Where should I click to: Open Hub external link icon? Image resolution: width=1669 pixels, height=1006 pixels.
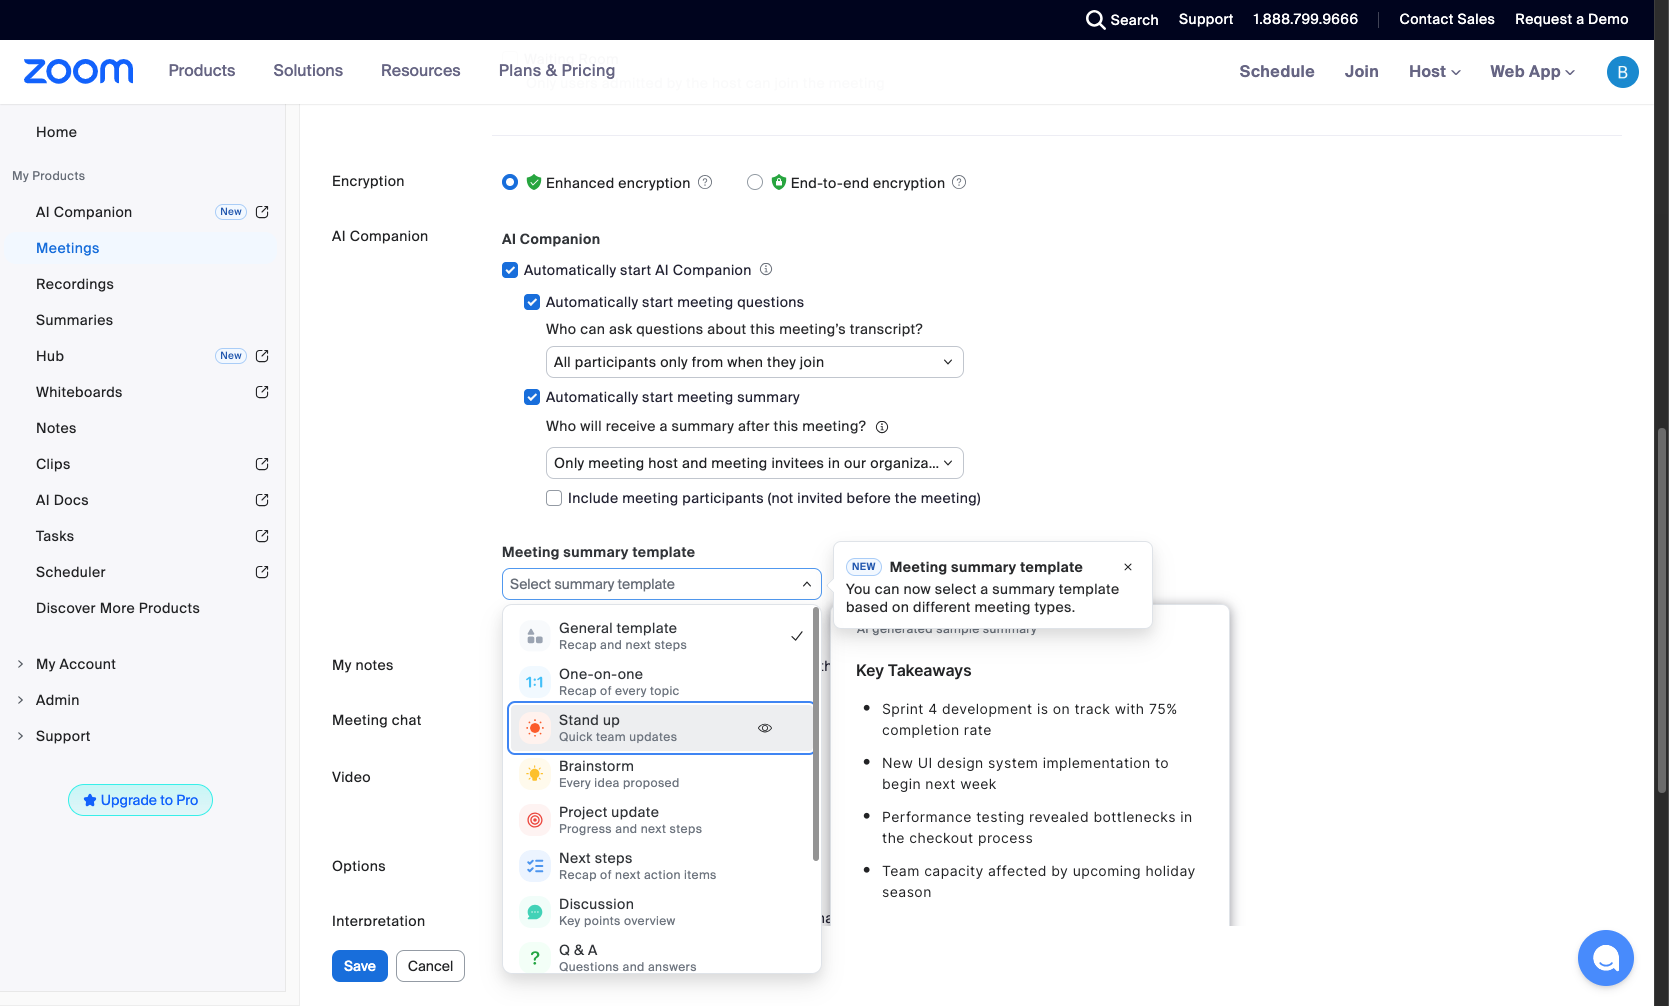(x=262, y=356)
